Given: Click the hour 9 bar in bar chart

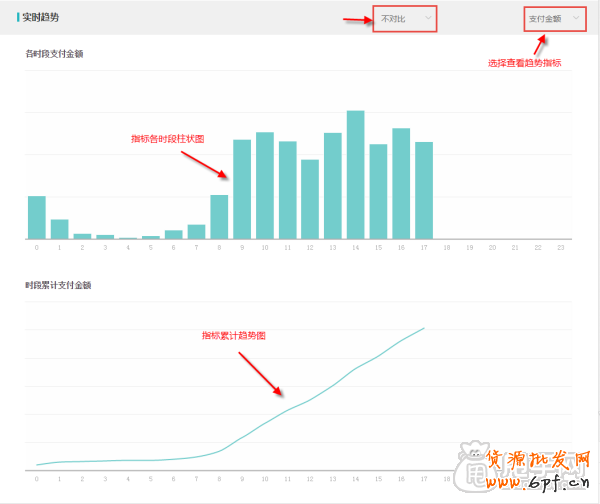Looking at the screenshot, I should (242, 189).
